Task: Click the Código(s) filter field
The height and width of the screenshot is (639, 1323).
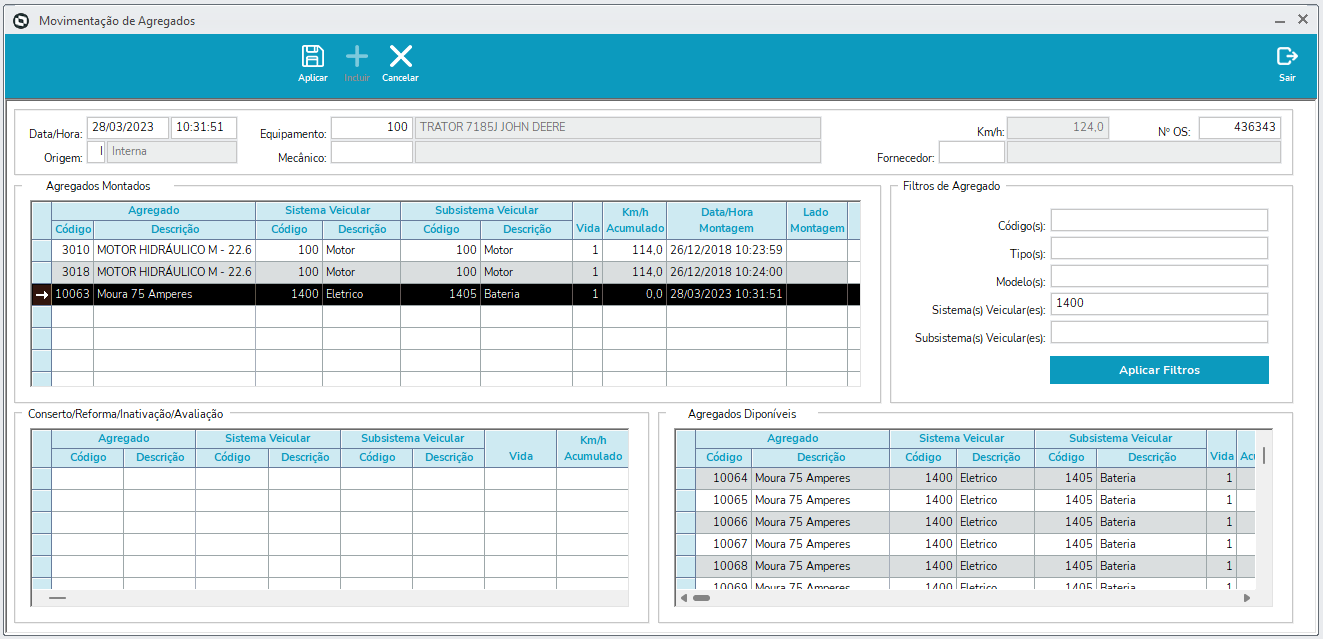Action: pyautogui.click(x=1159, y=220)
